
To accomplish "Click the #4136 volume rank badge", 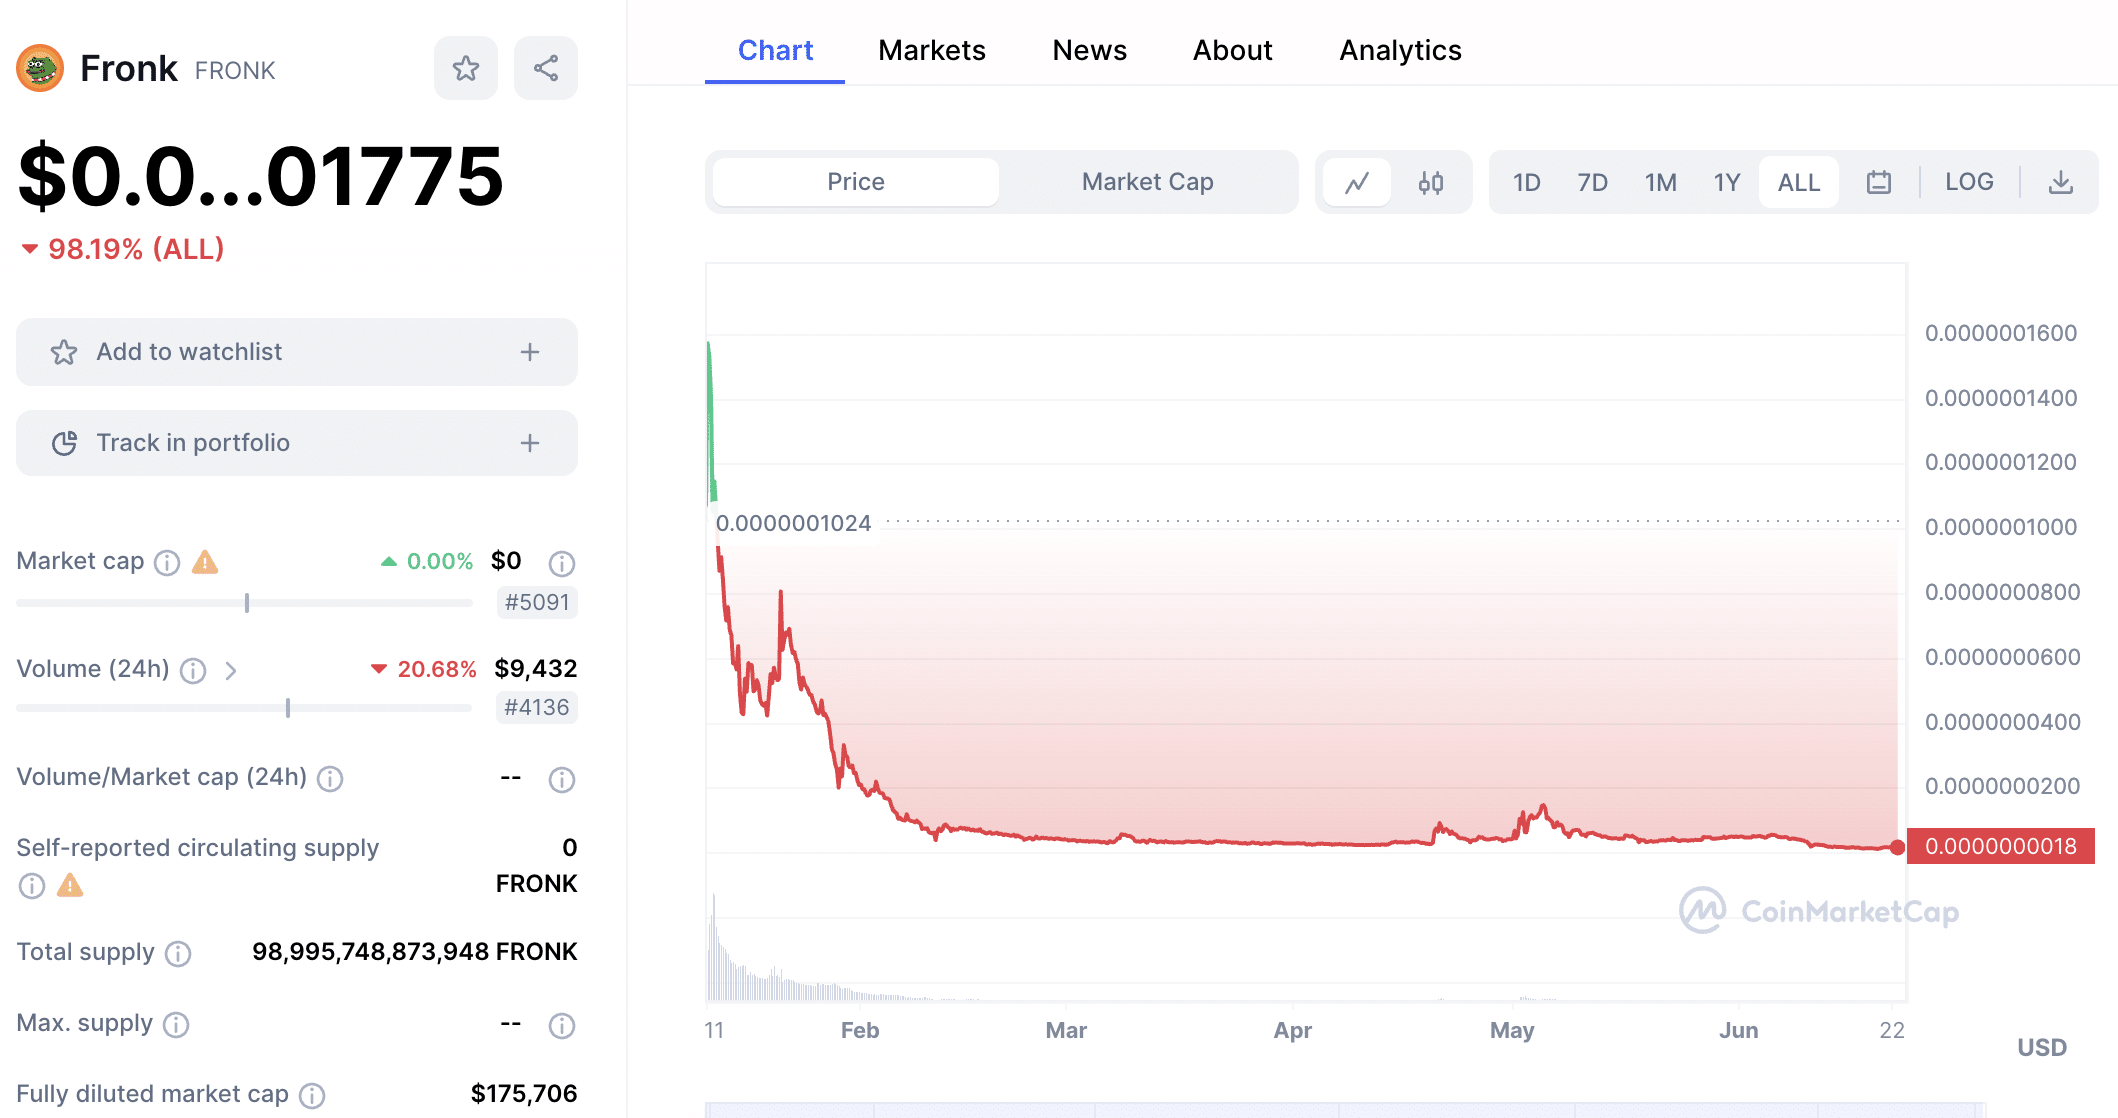I will coord(537,707).
